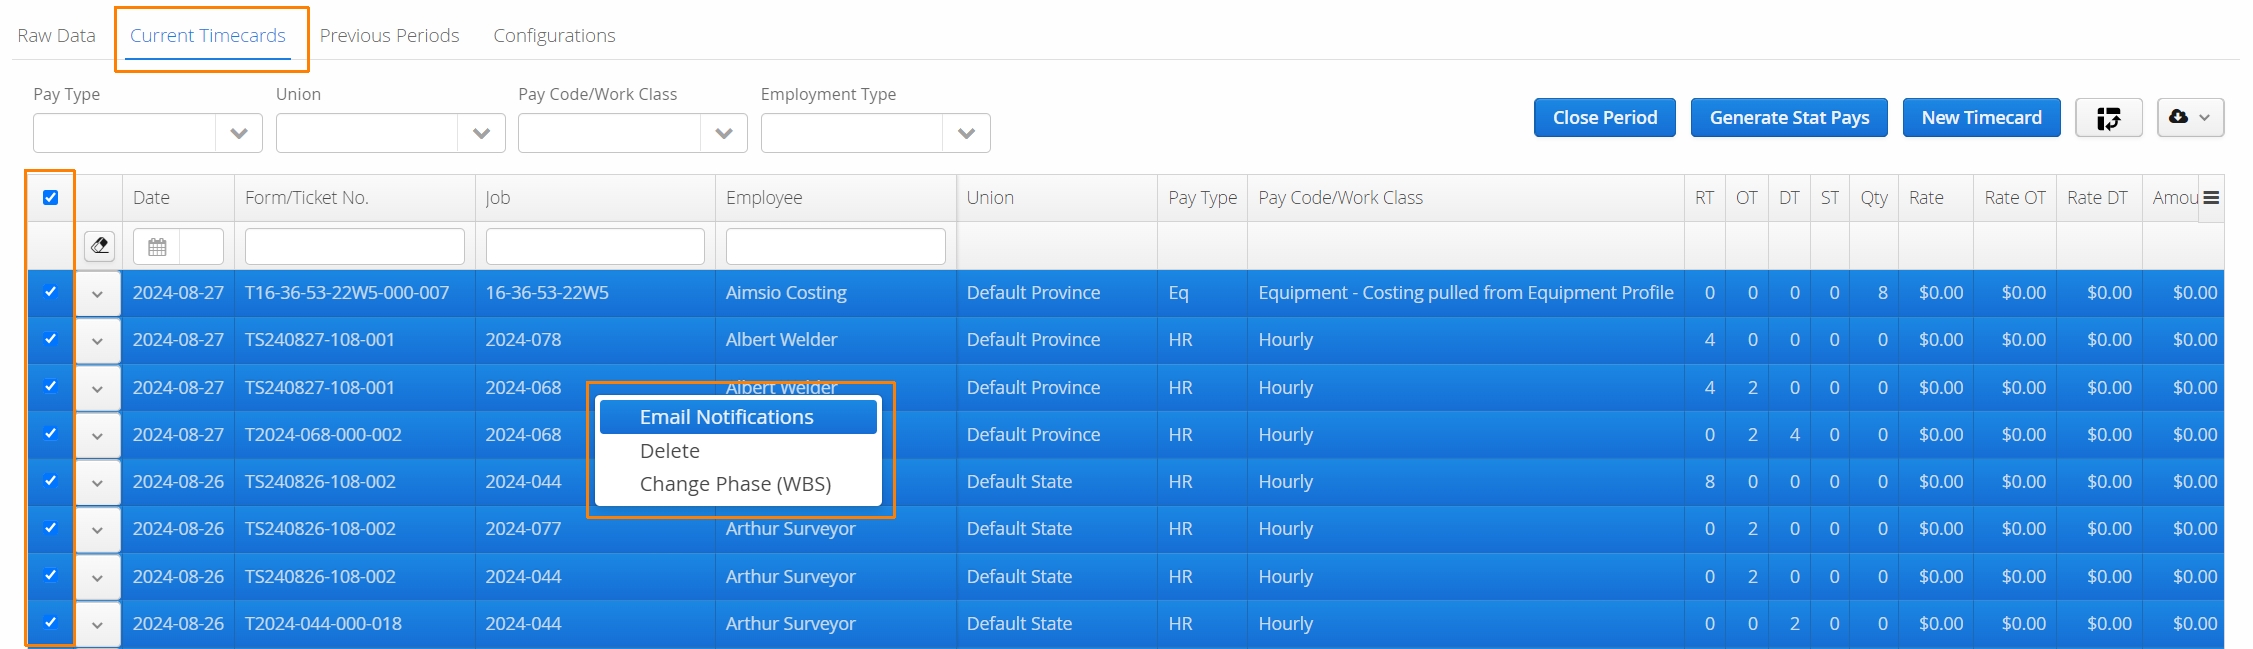Viewport: 2253px width, 649px height.
Task: Expand the T2024-044-000-018 row chevron
Action: coord(97,625)
